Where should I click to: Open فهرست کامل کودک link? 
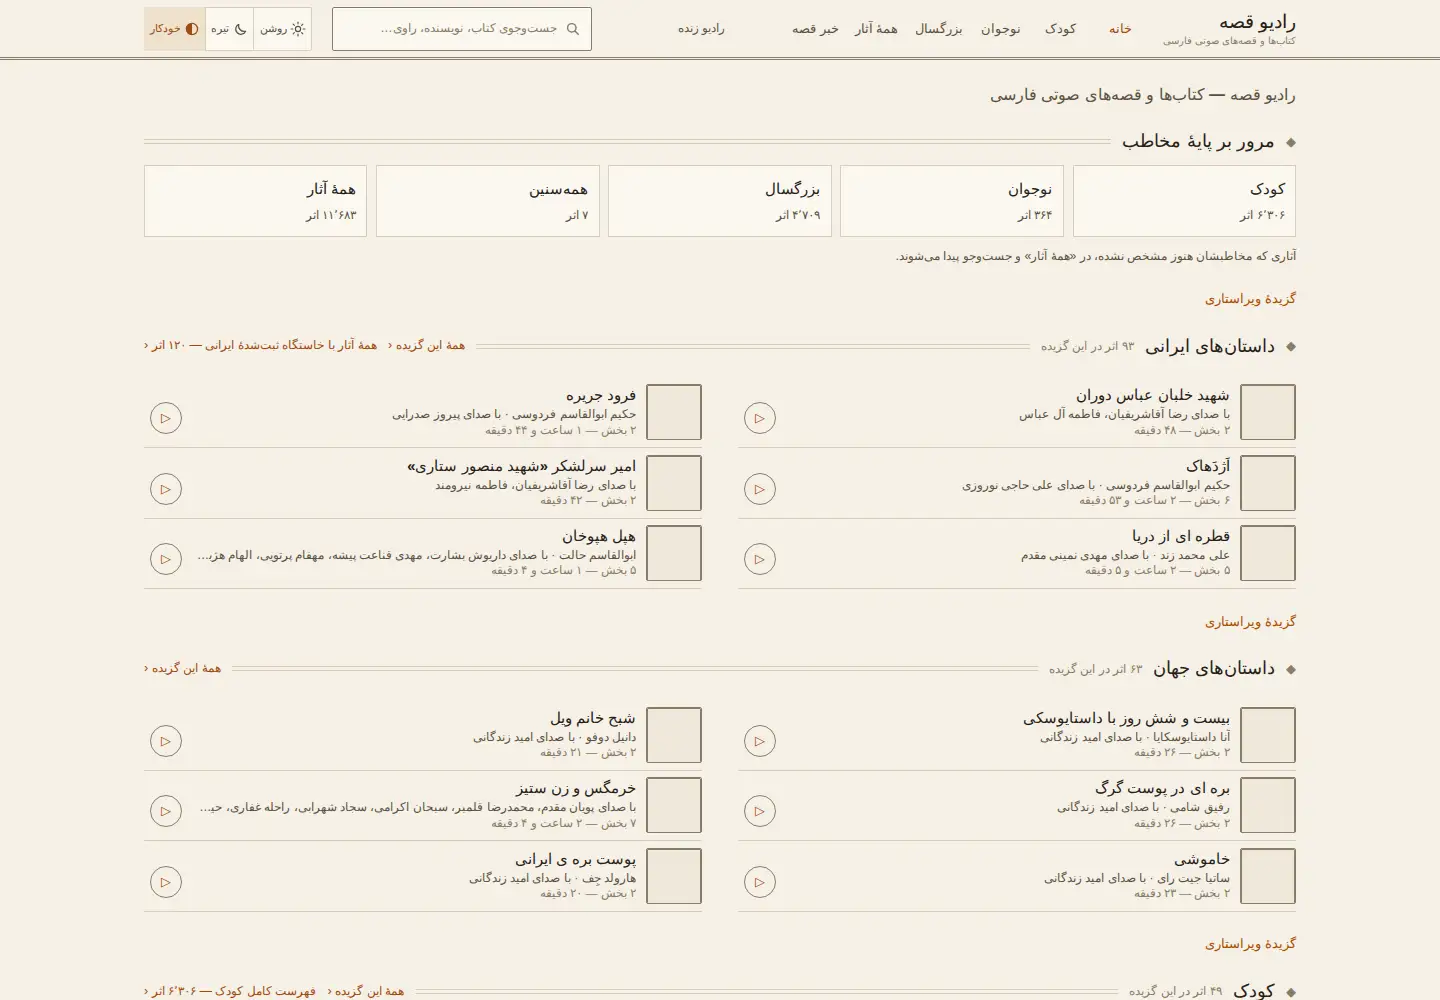pos(230,991)
